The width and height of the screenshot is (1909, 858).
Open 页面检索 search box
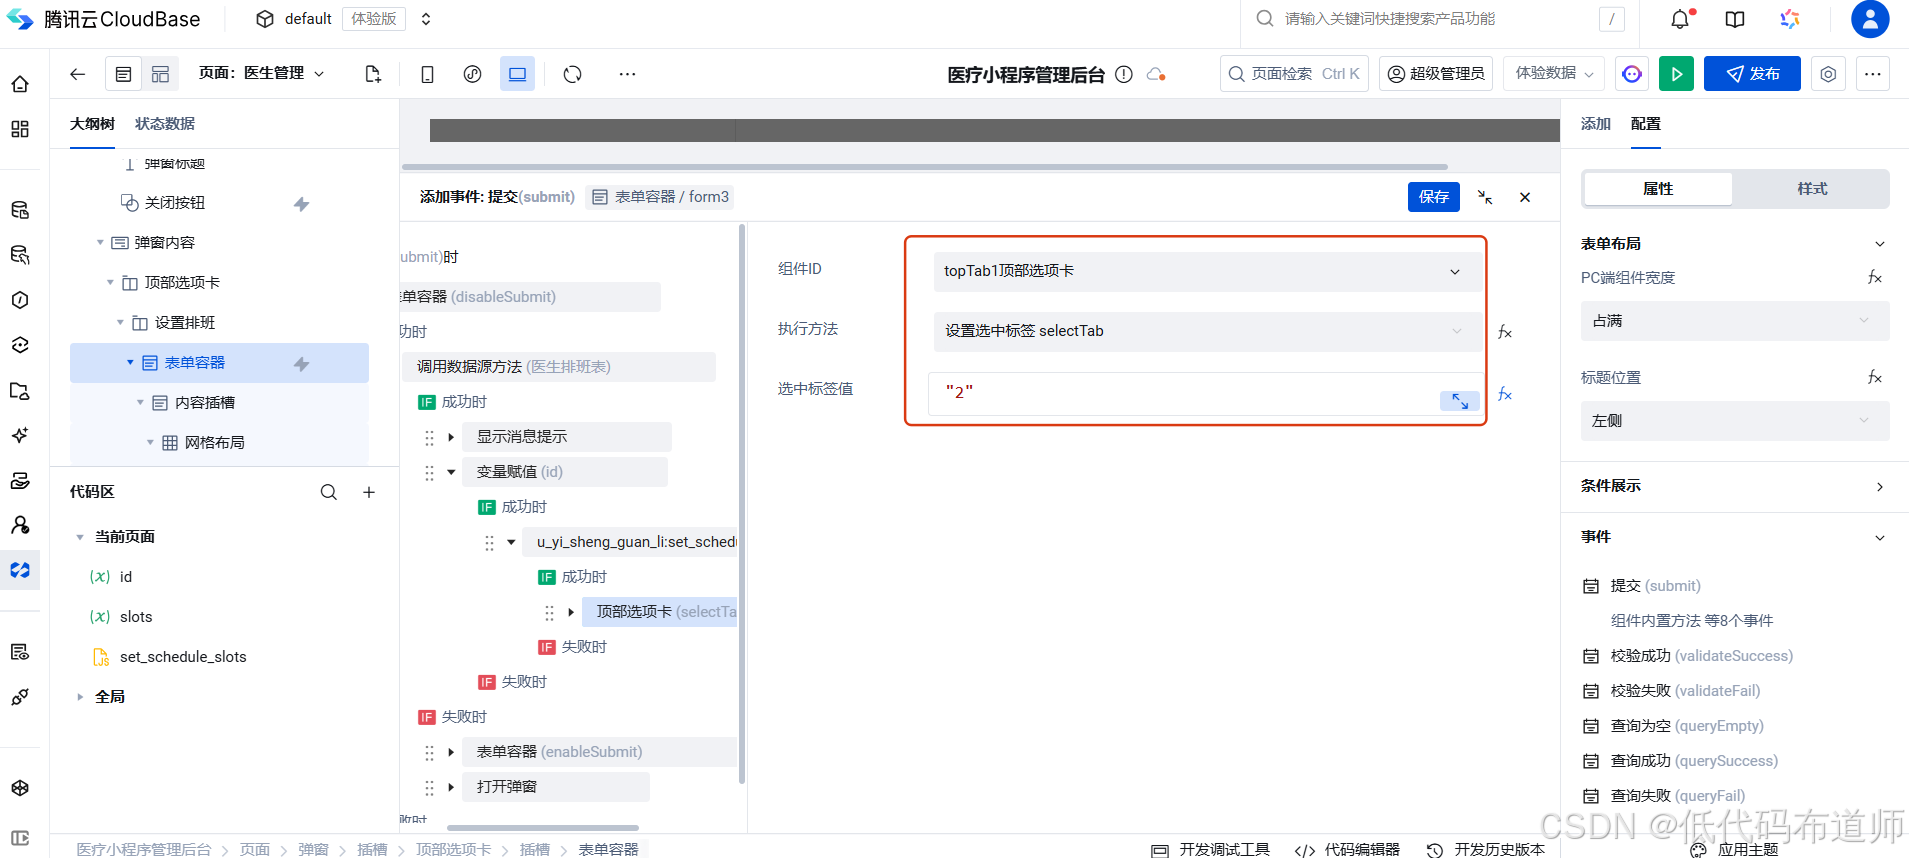[x=1294, y=74]
